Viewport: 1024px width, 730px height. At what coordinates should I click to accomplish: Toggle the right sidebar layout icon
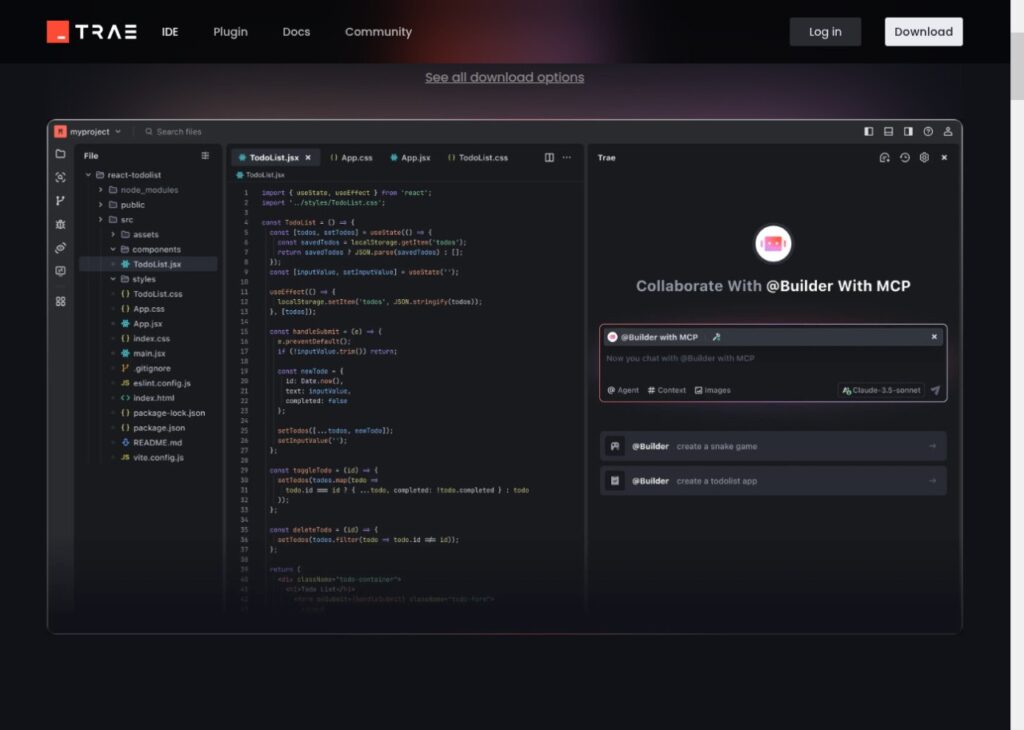coord(908,131)
